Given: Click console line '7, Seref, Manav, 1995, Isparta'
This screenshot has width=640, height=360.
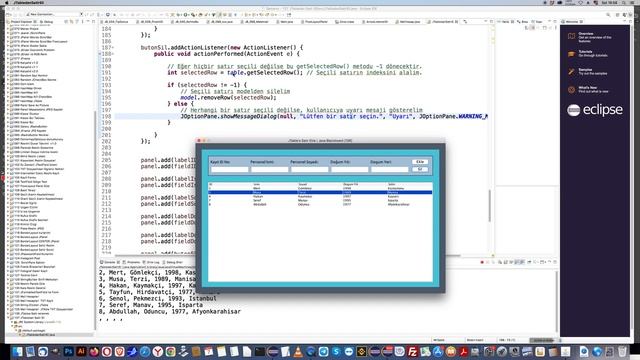Looking at the screenshot, I should [151, 305].
